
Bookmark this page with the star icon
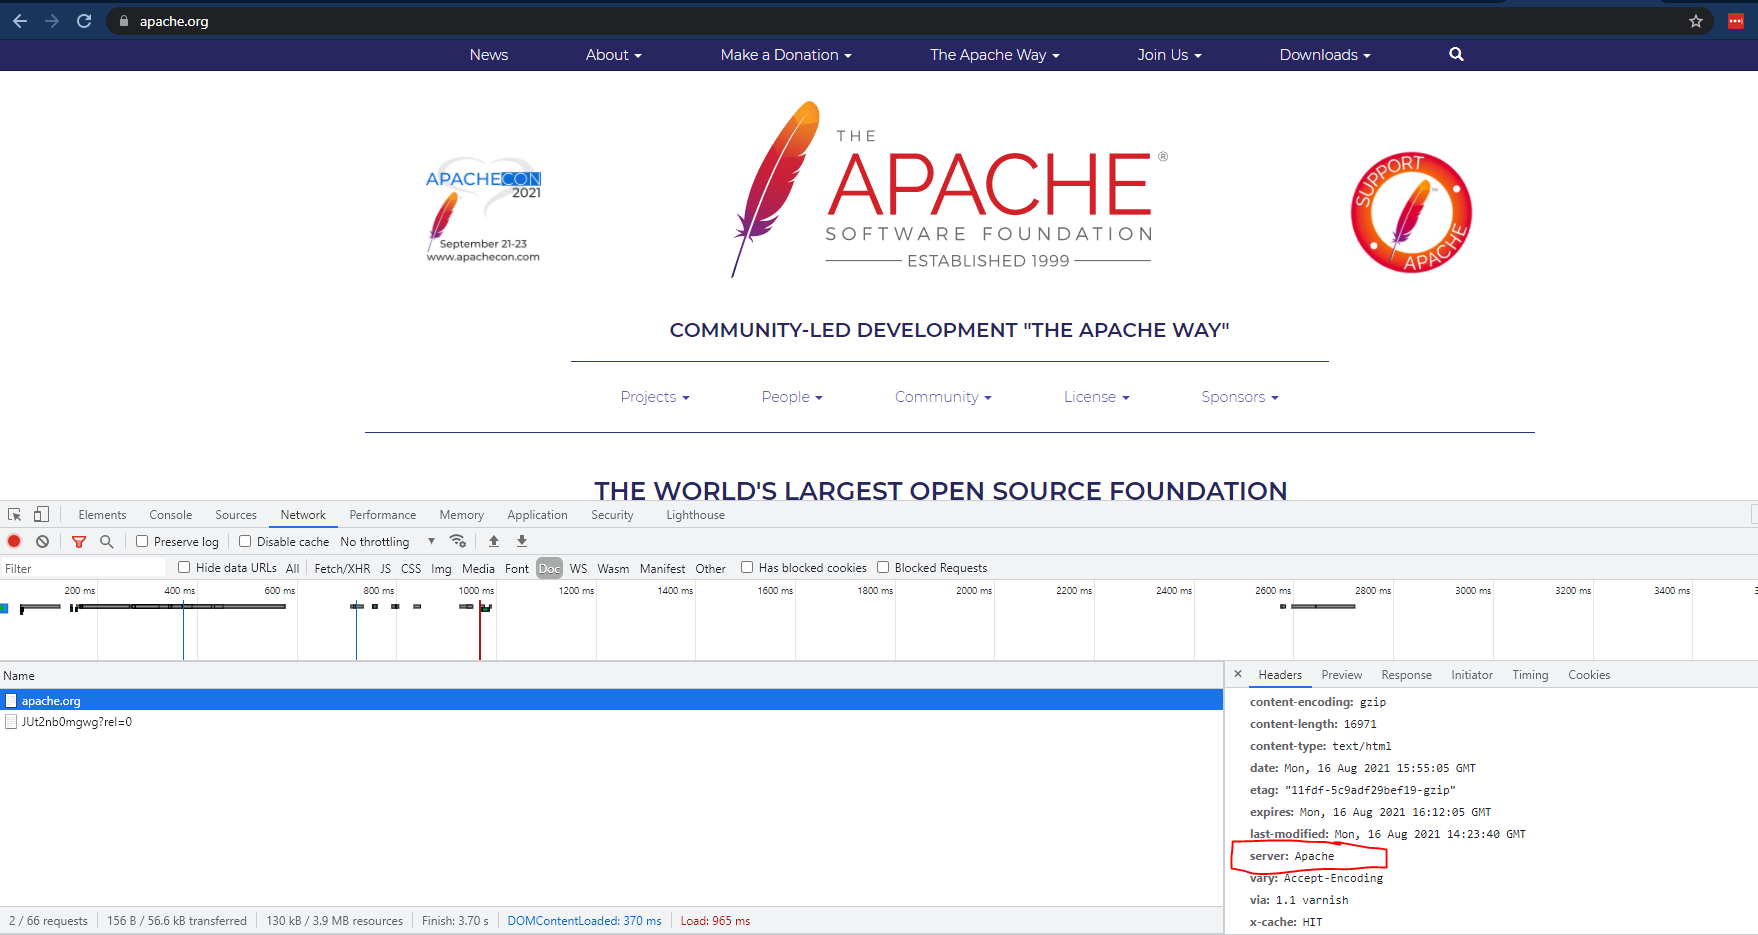click(x=1696, y=21)
